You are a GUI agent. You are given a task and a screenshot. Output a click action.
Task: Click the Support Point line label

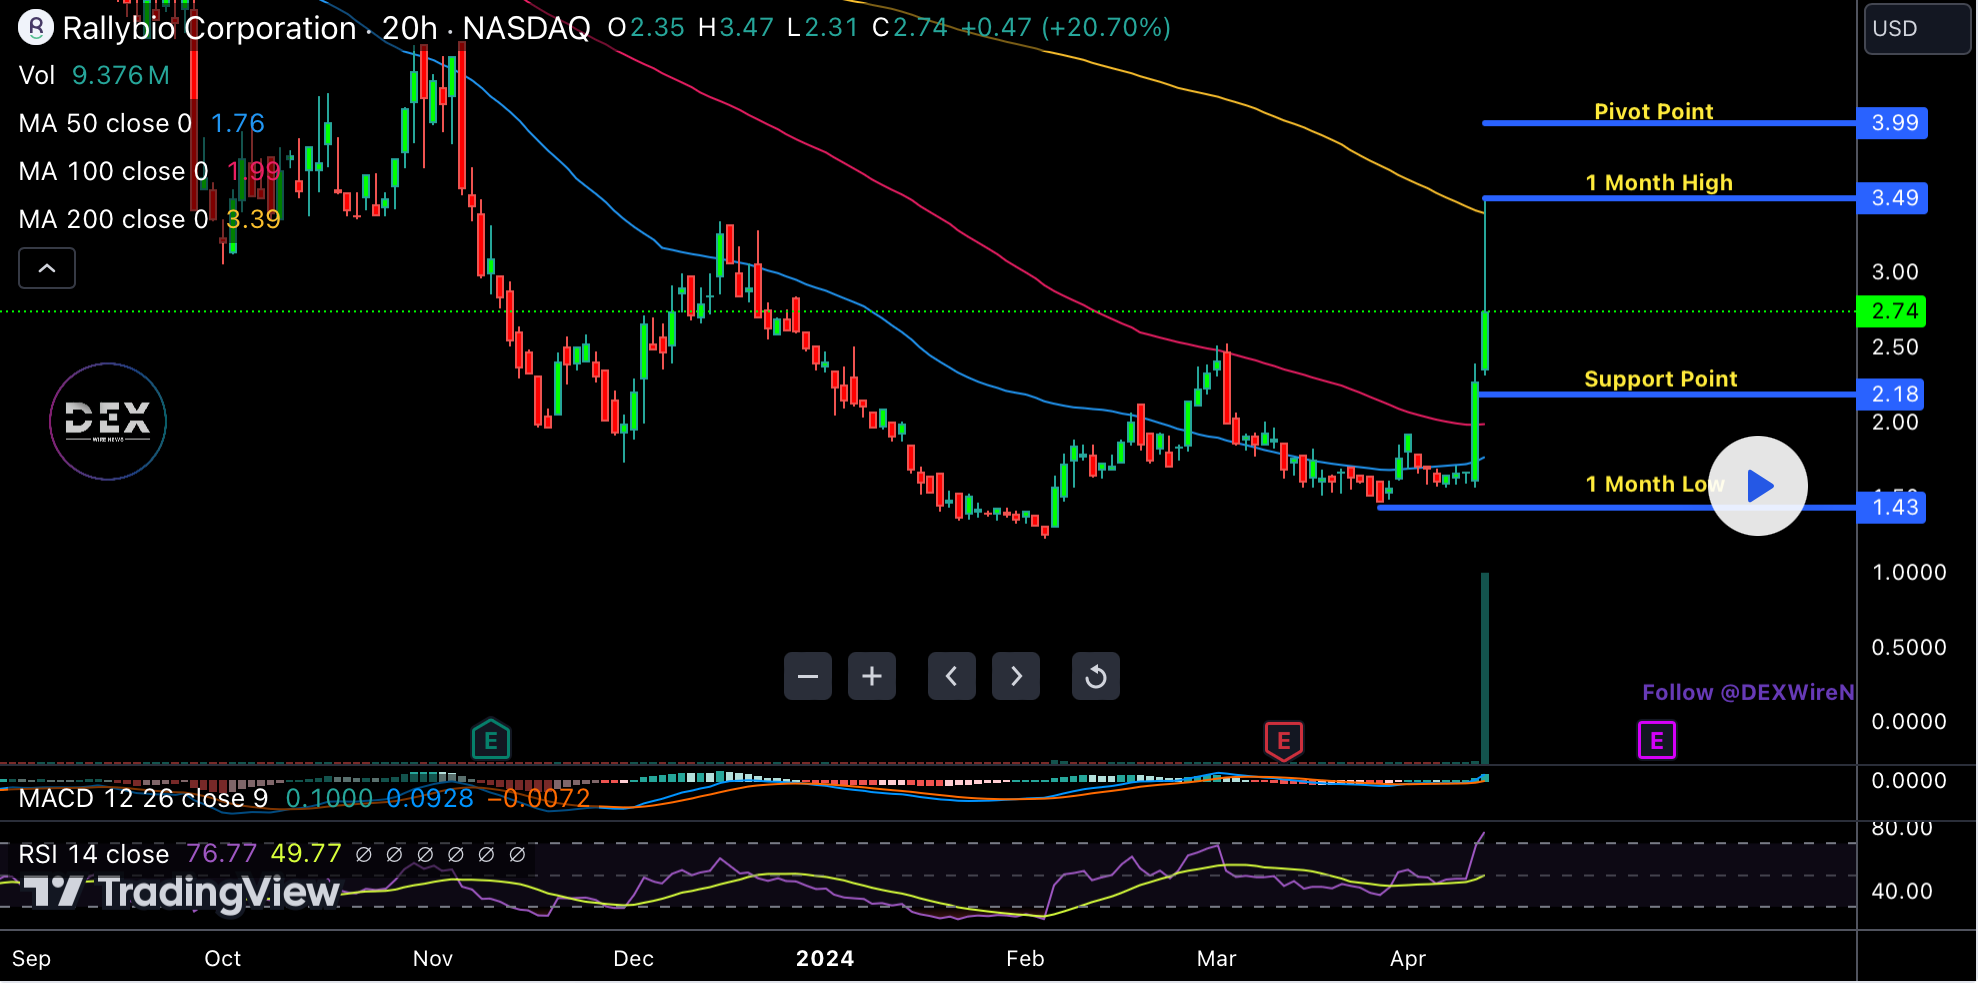point(1661,379)
